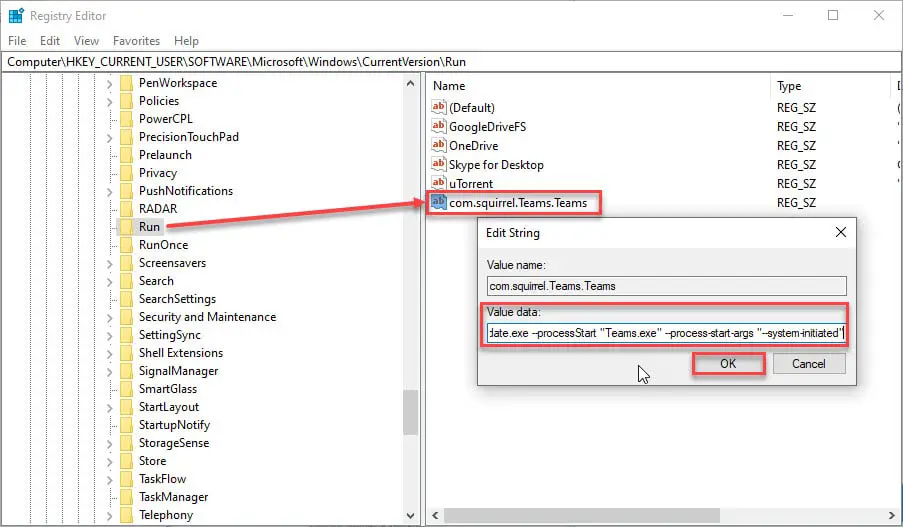903x527 pixels.
Task: Expand the PenWorkspace key
Action: pos(109,84)
